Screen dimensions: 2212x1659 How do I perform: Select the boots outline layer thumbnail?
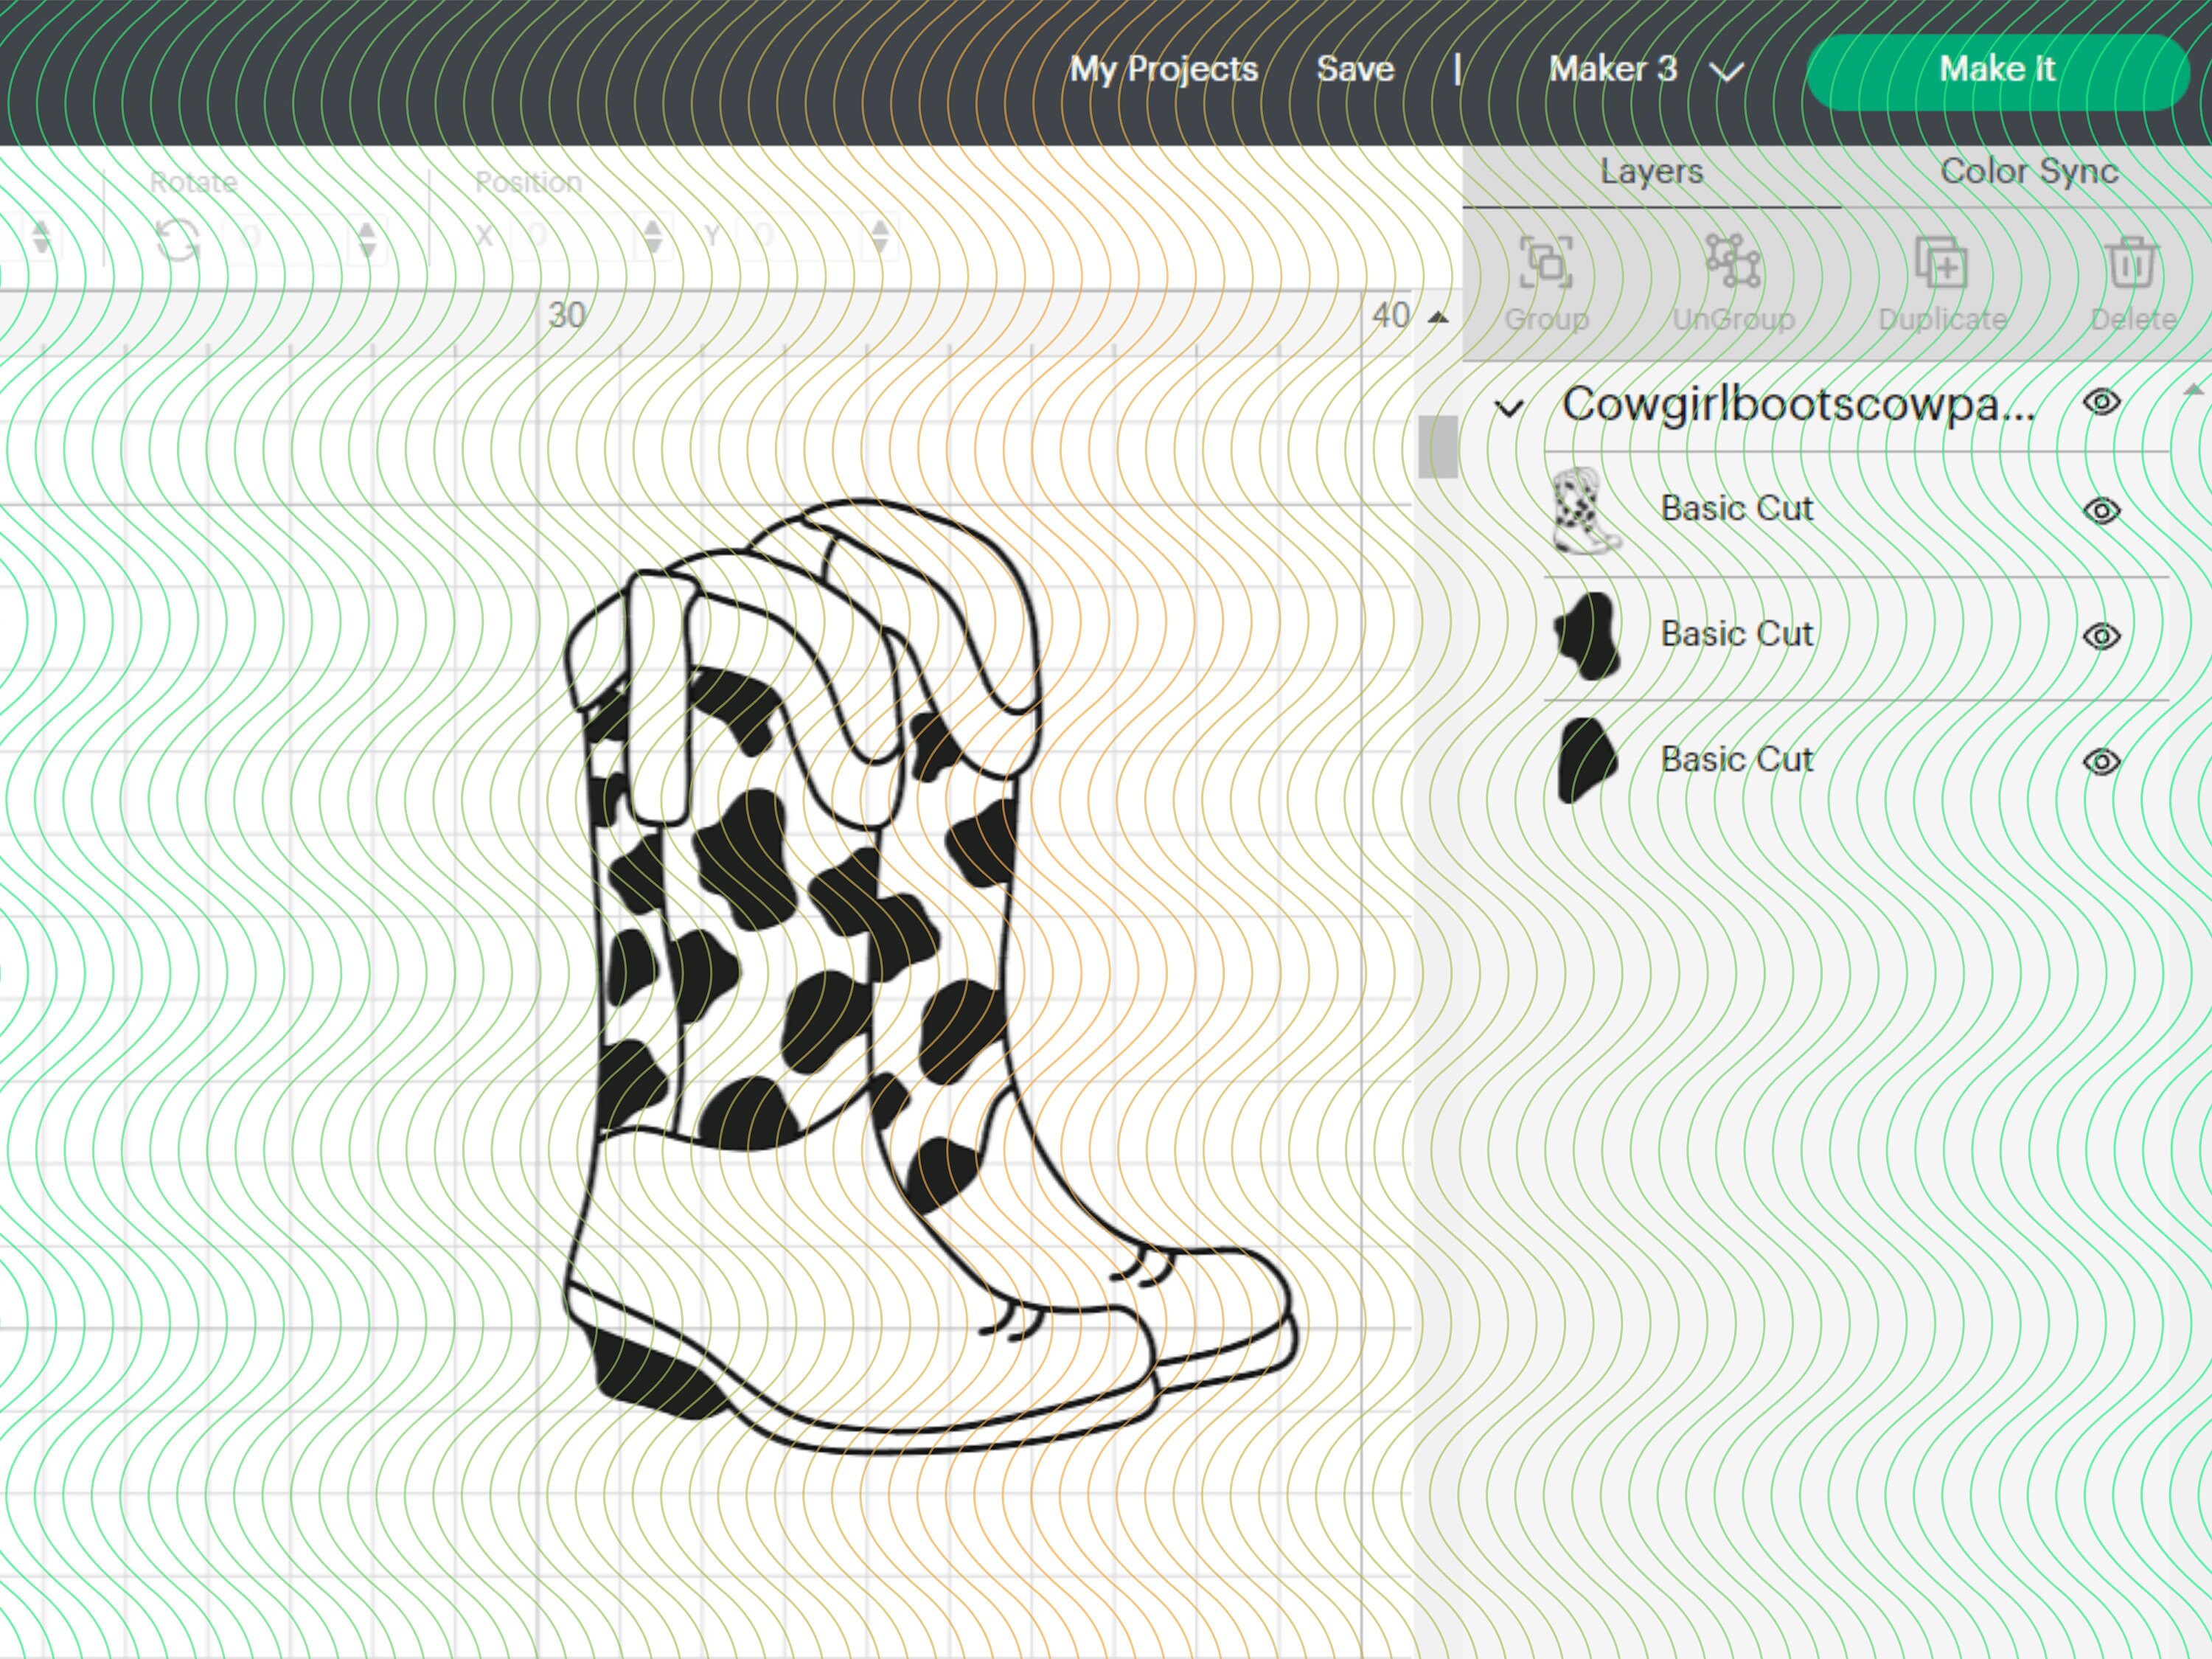point(1586,511)
